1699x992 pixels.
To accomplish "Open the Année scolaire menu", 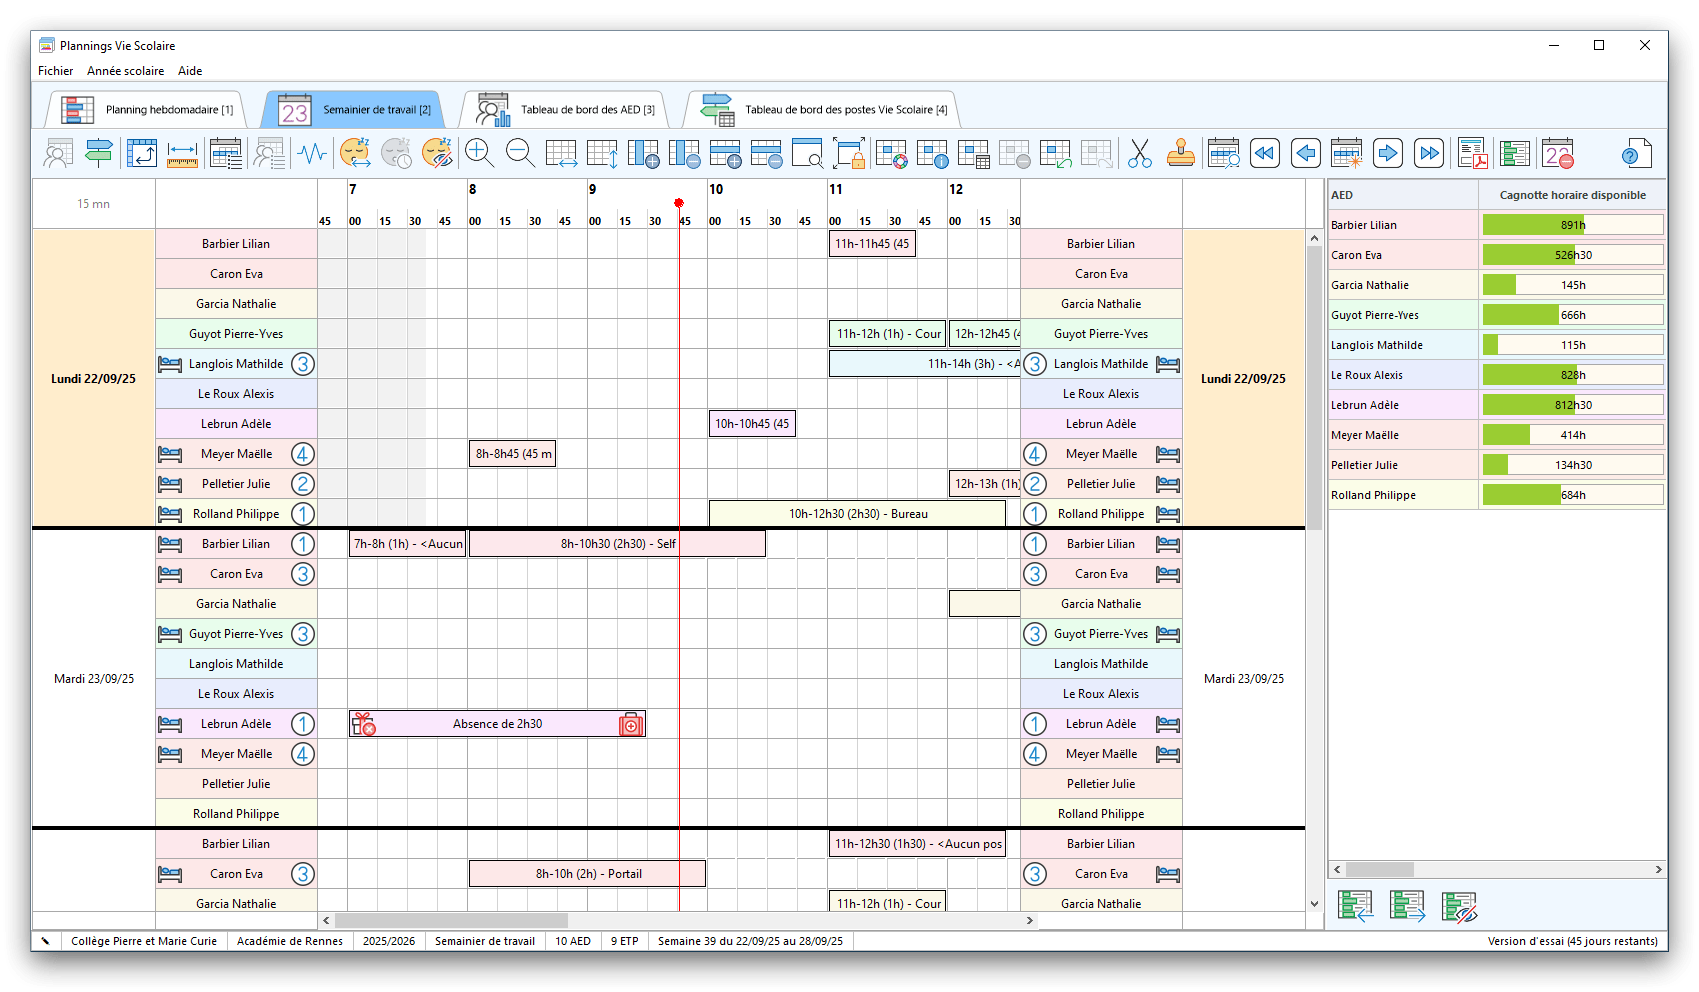I will pos(125,71).
